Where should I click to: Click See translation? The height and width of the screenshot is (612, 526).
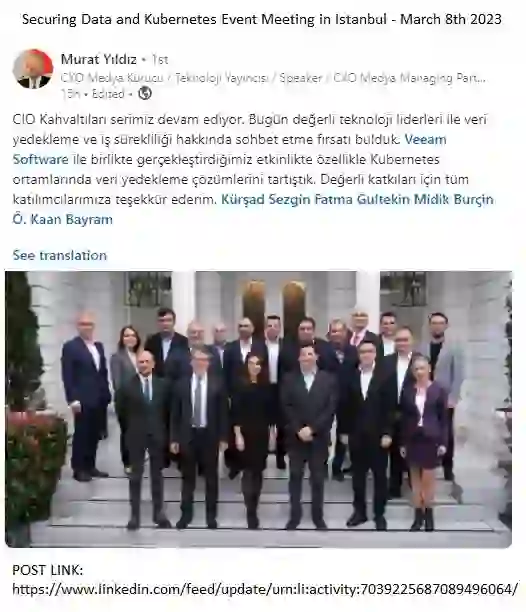click(60, 255)
